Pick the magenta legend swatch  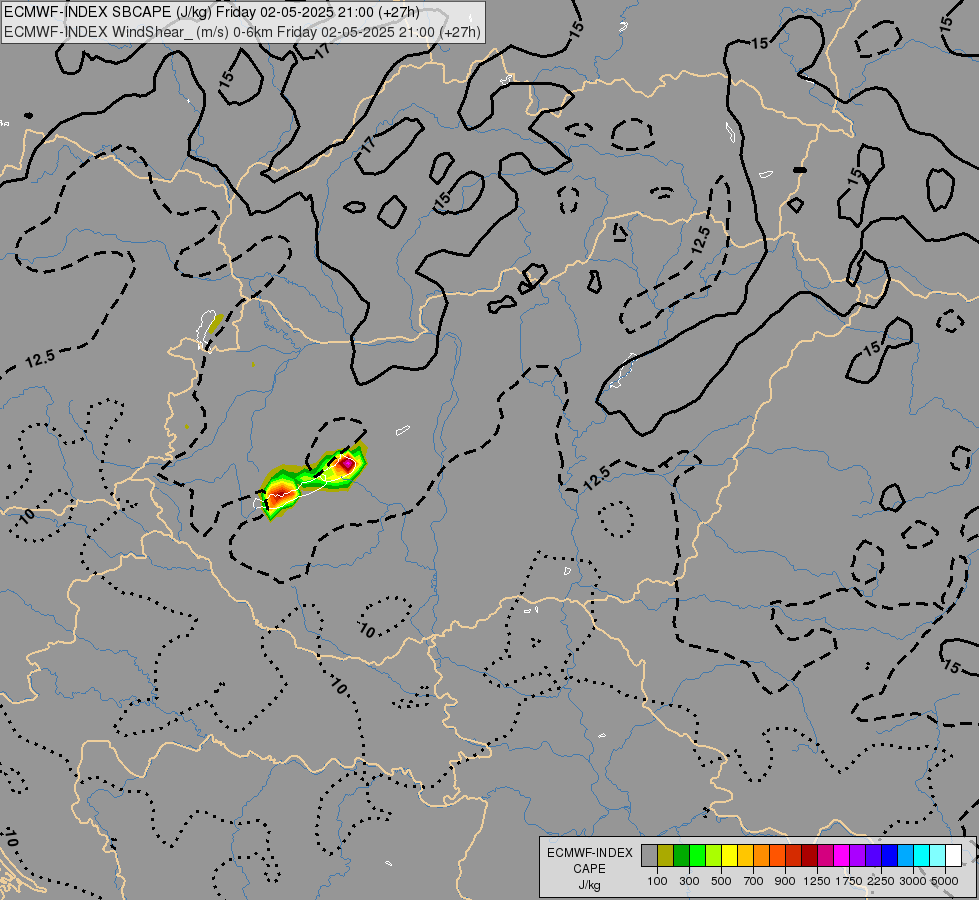(842, 856)
